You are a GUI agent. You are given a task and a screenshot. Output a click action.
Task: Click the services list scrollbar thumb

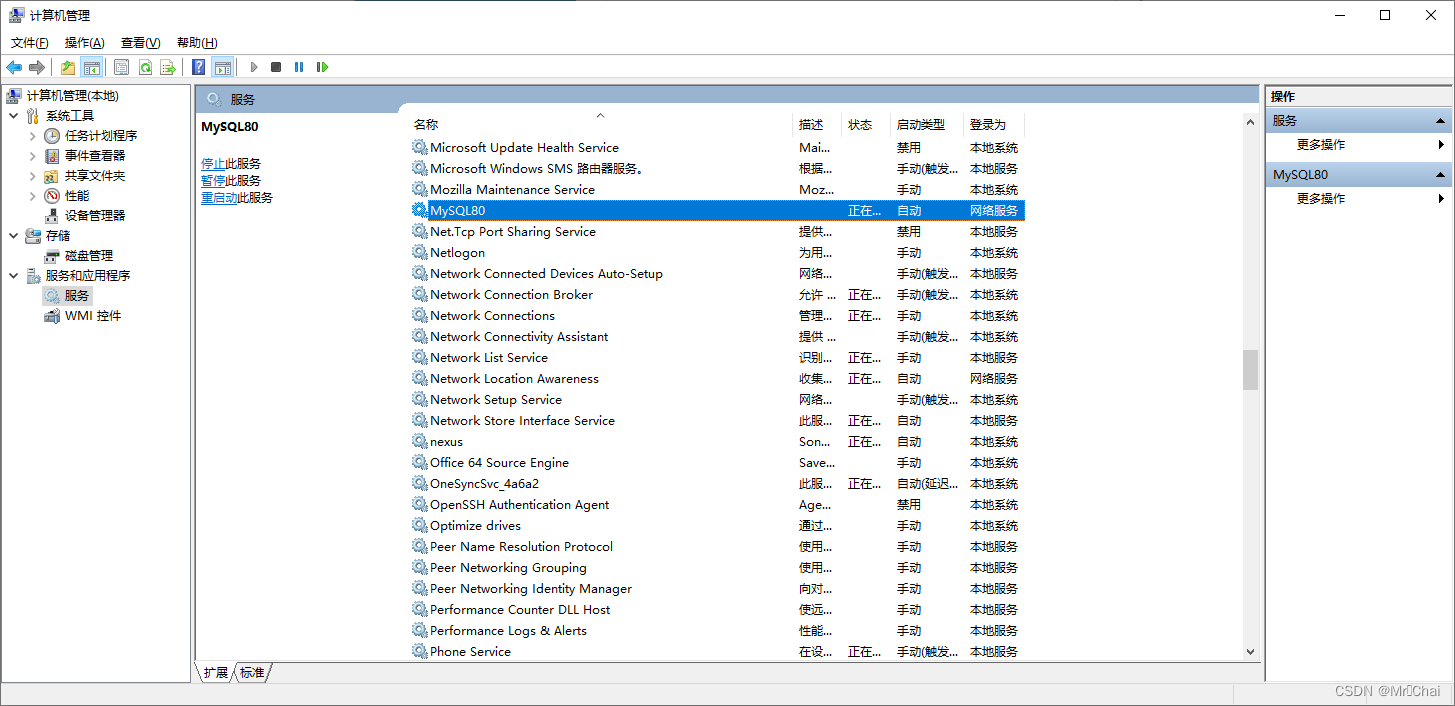point(1250,370)
